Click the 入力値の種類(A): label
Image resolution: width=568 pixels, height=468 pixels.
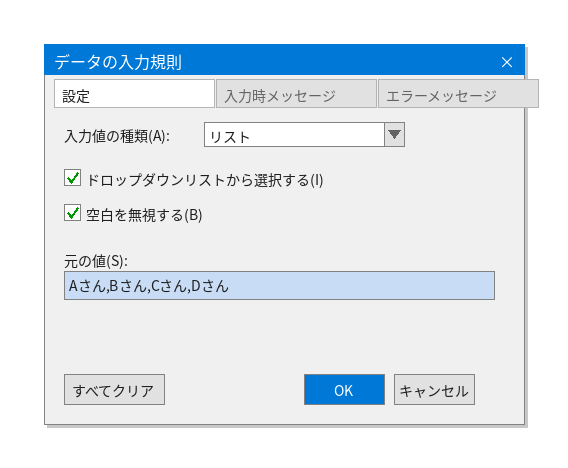pos(117,137)
